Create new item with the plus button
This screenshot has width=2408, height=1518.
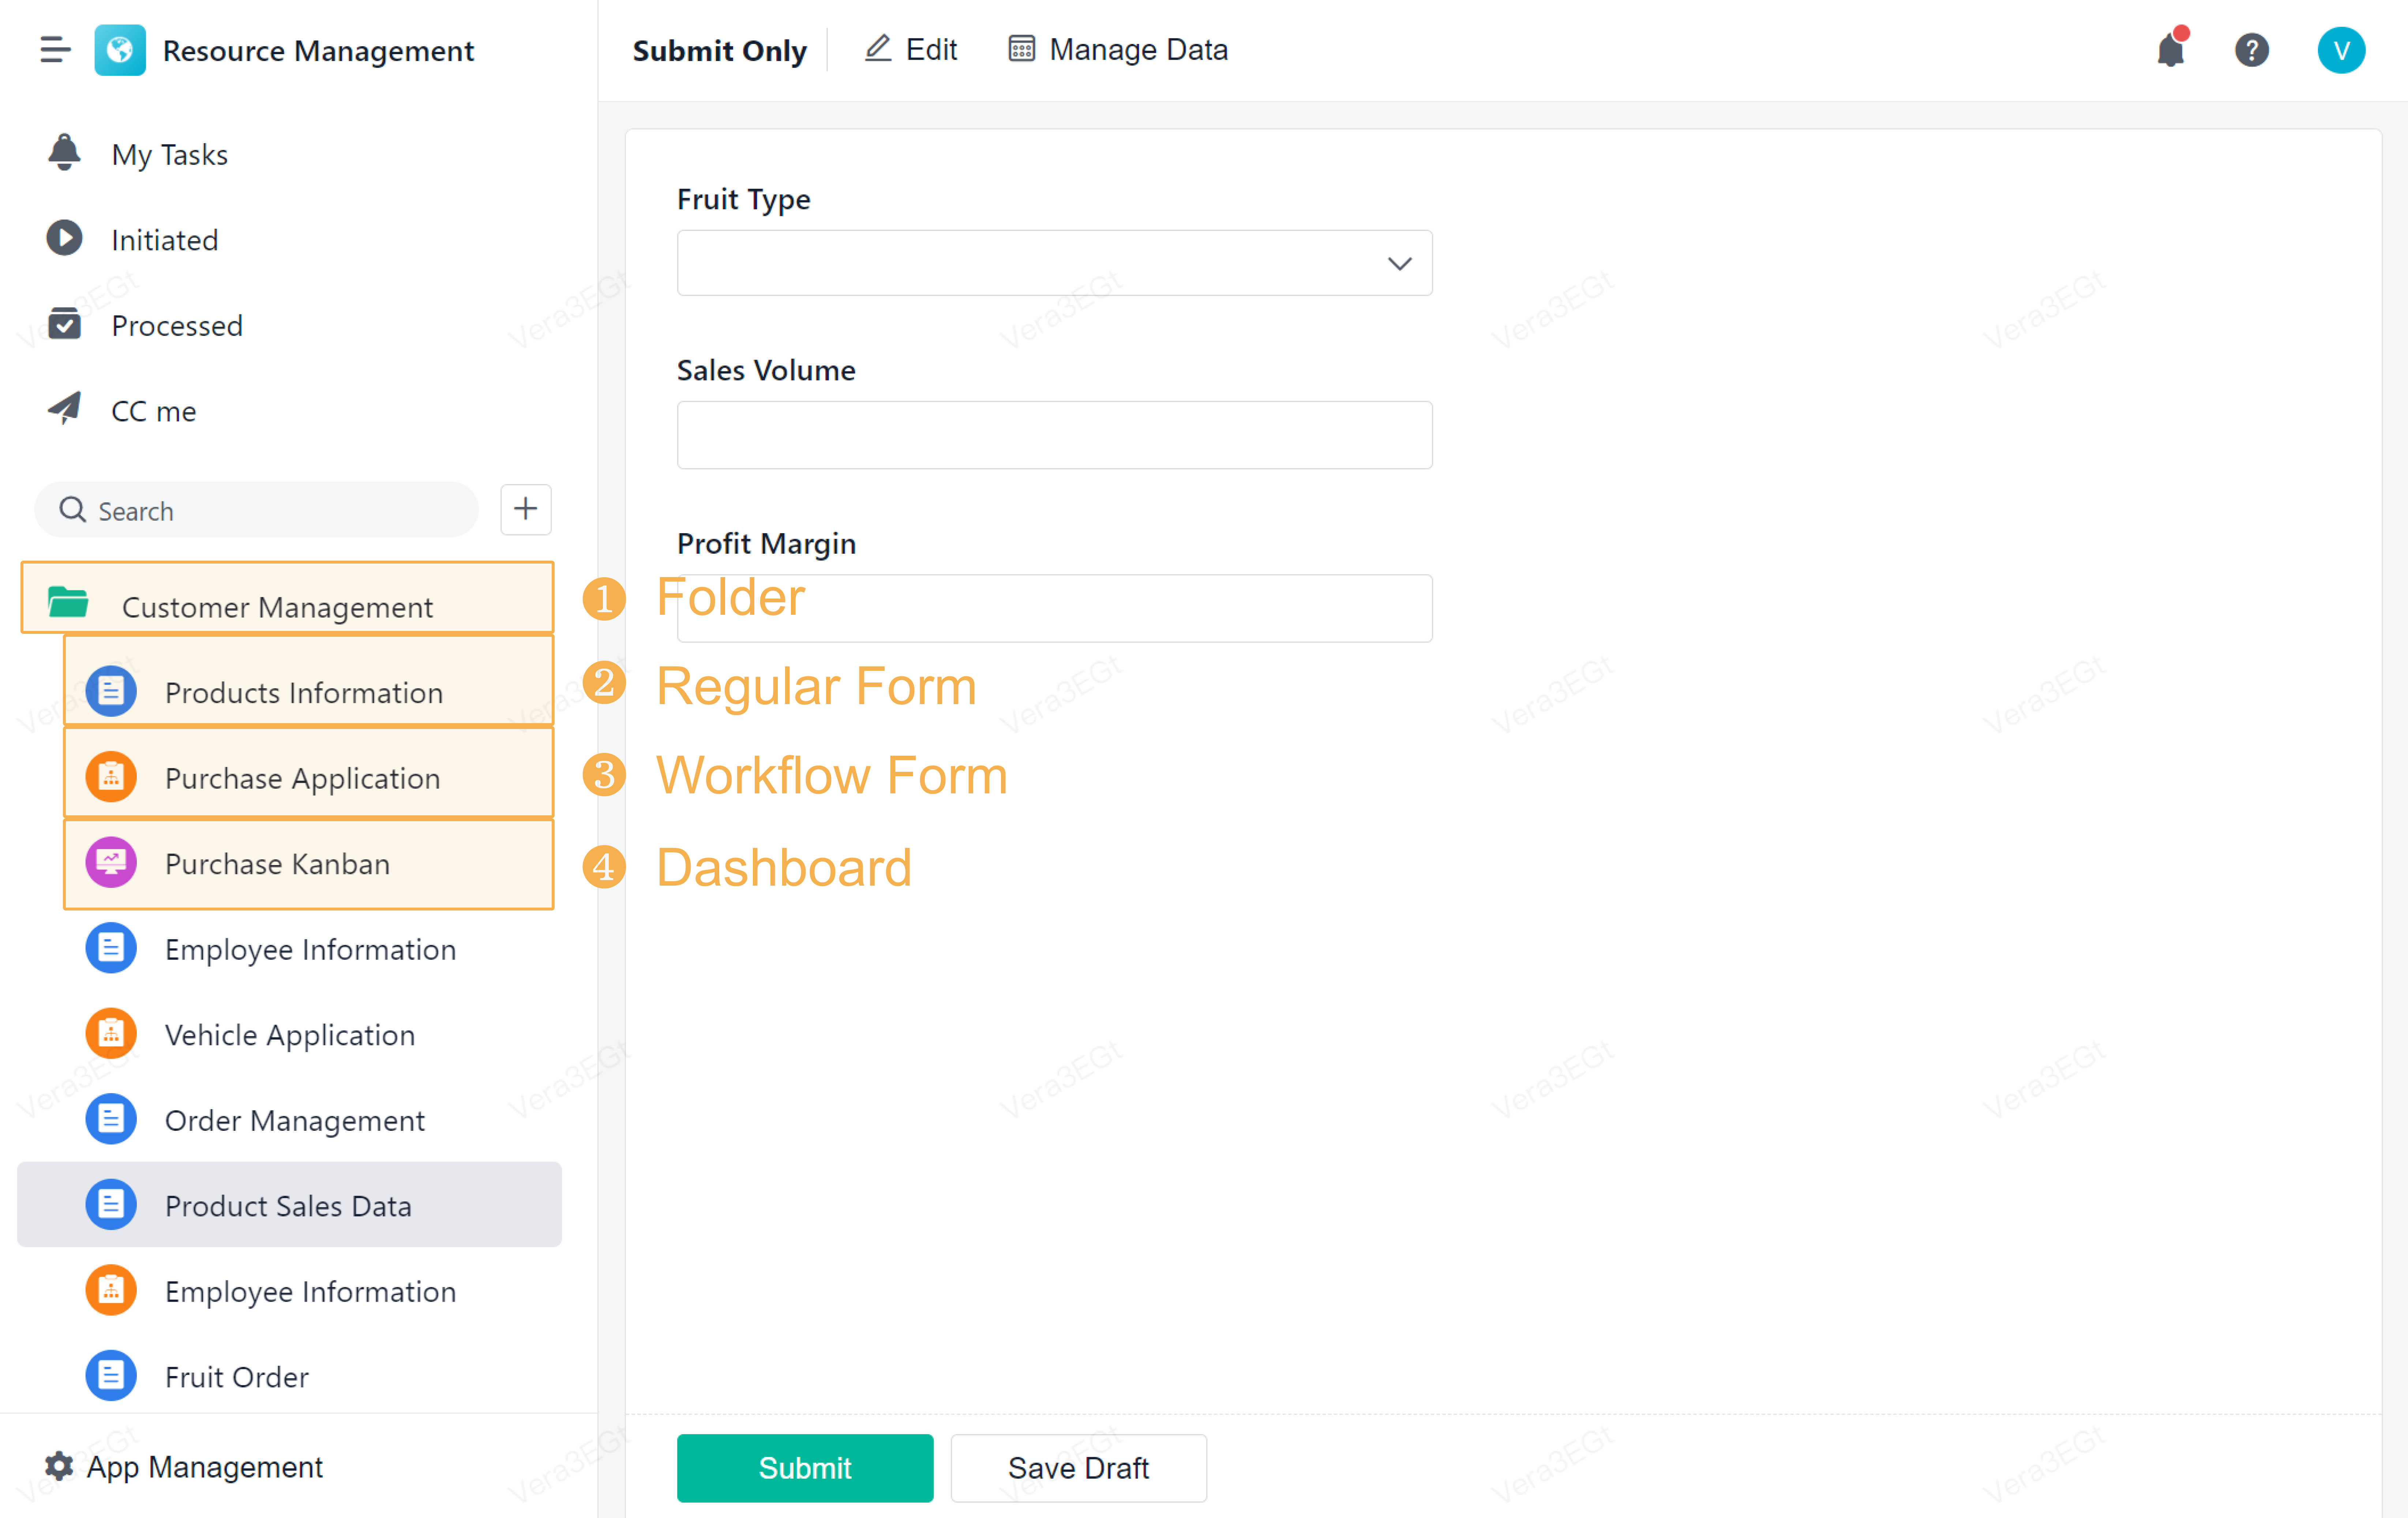click(x=525, y=509)
